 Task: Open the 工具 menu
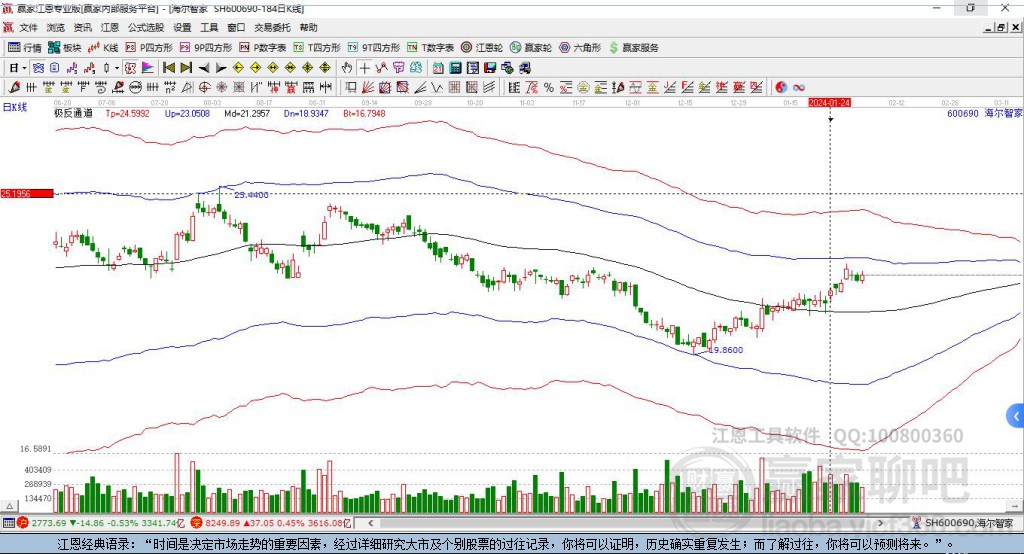pos(209,27)
